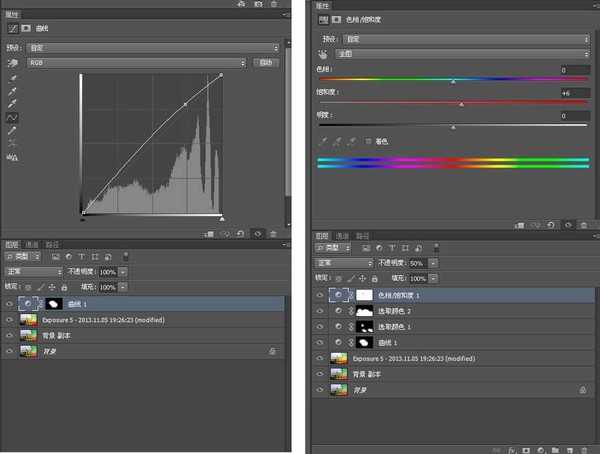The height and width of the screenshot is (454, 600).
Task: Reset Curves adjustment to defaults
Action: (241, 233)
